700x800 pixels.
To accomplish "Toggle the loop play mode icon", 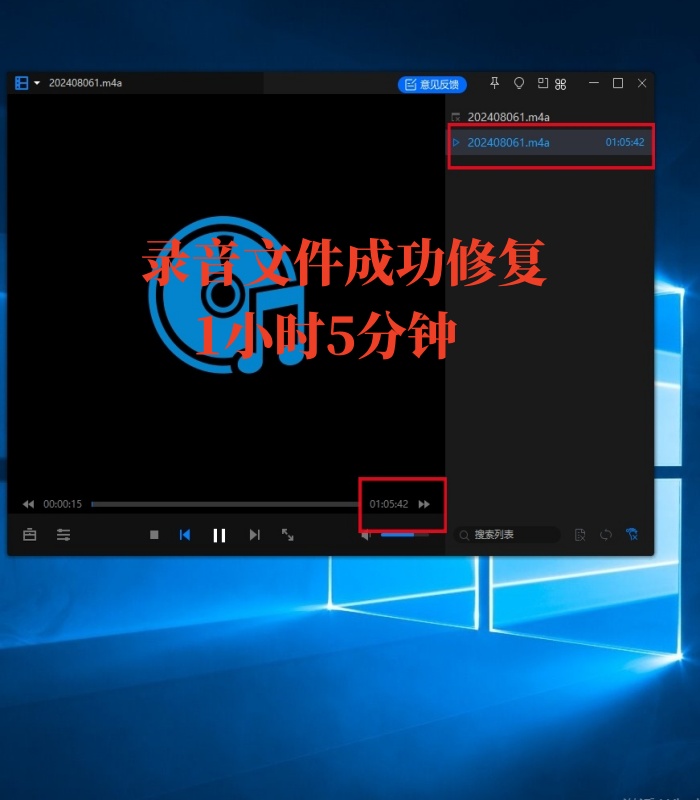I will click(606, 535).
